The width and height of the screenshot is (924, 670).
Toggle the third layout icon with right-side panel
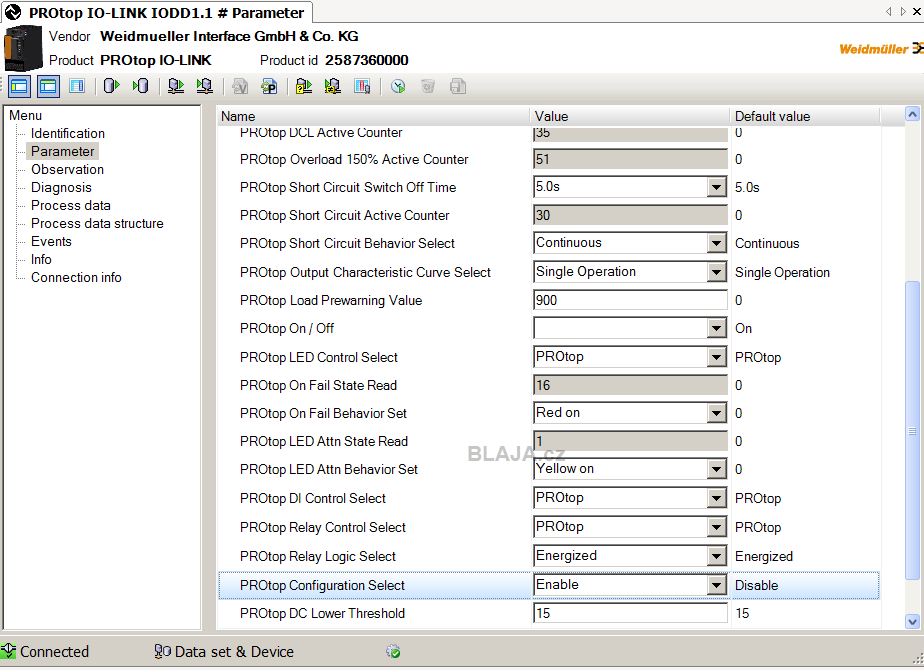point(77,87)
